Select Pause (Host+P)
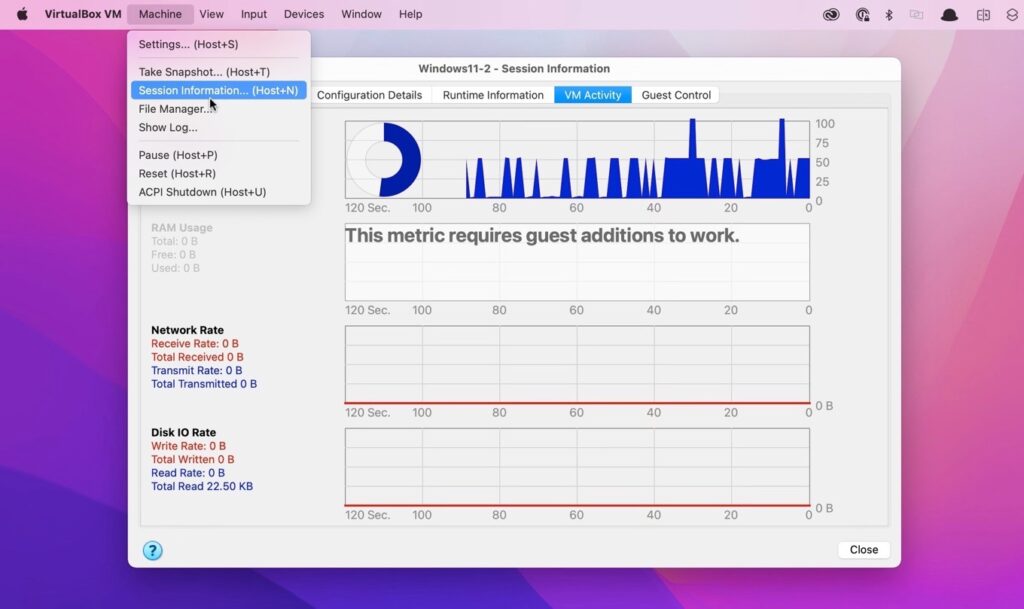The image size is (1024, 609). [219, 155]
